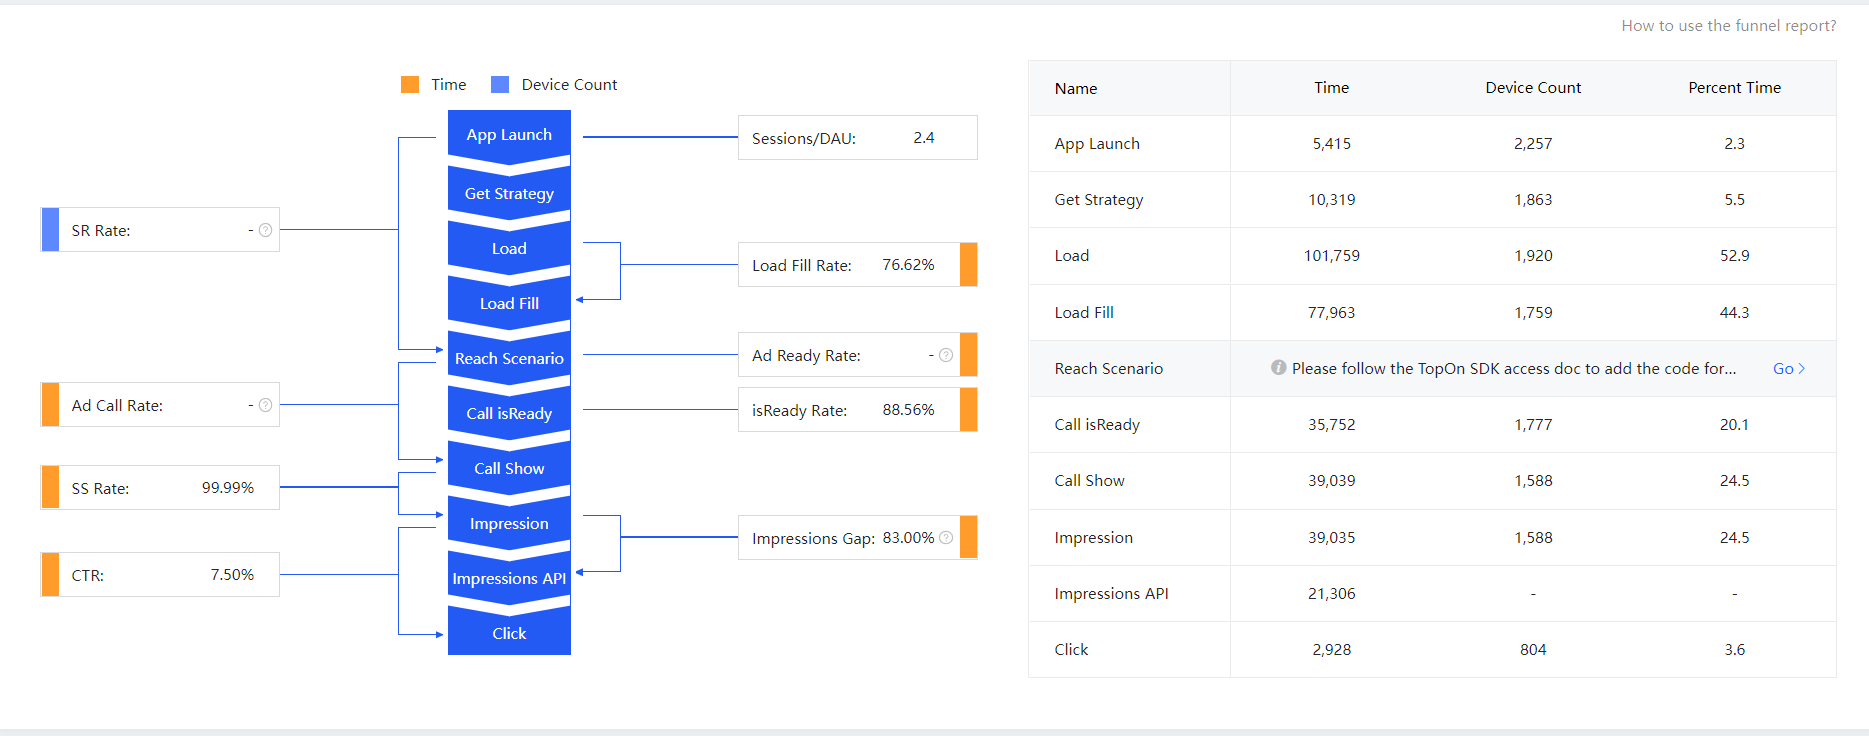
Task: Click the Ad Call Rate help icon
Action: point(265,405)
